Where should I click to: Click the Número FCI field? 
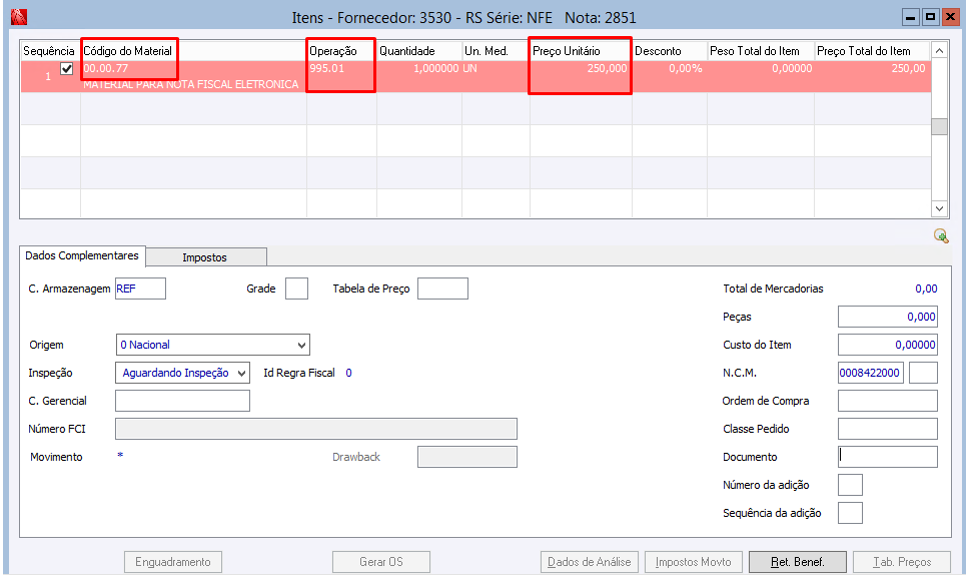coord(316,429)
